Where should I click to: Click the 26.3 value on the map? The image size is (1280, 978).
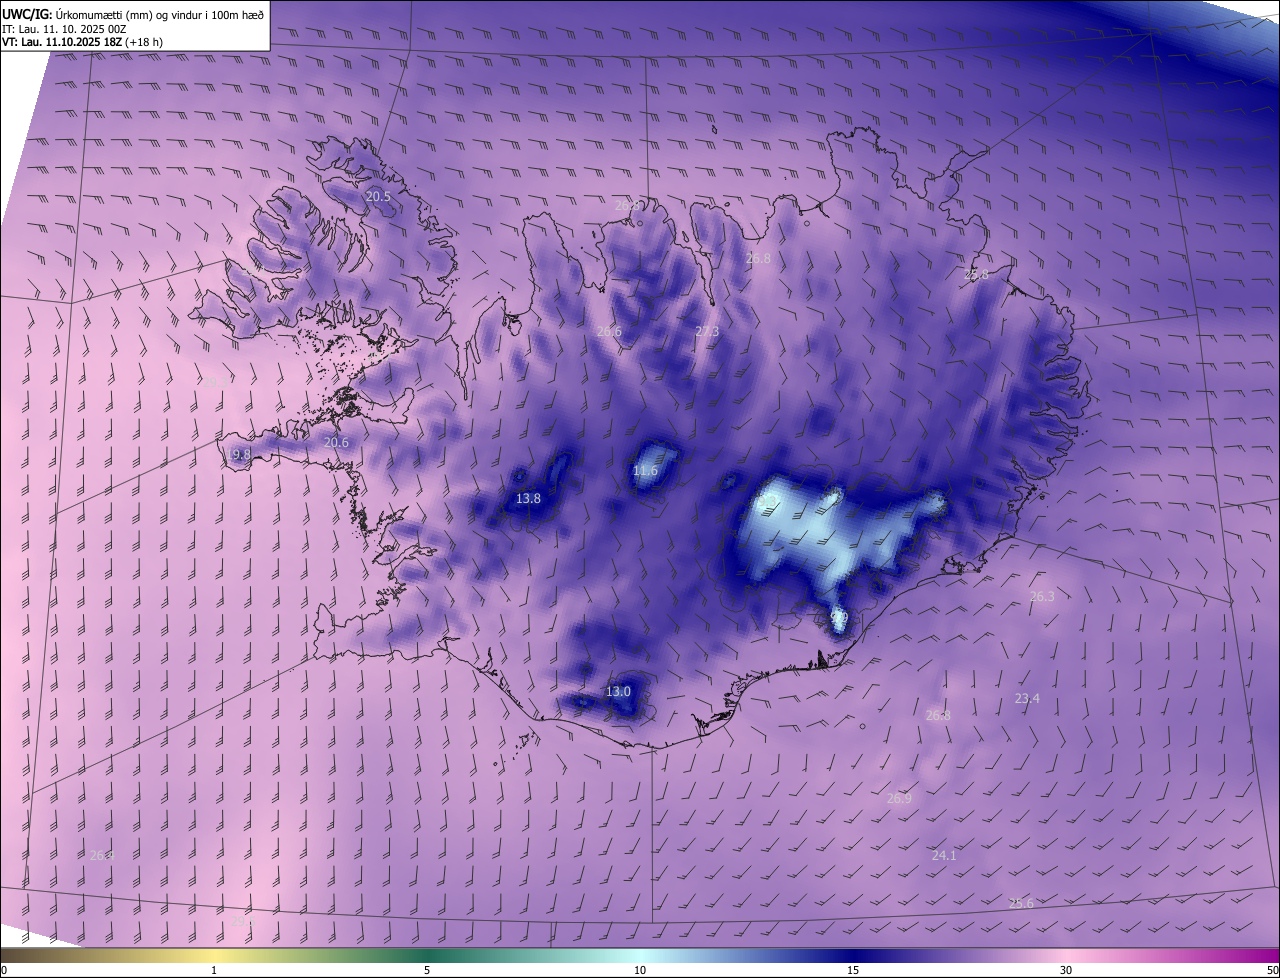[1041, 597]
